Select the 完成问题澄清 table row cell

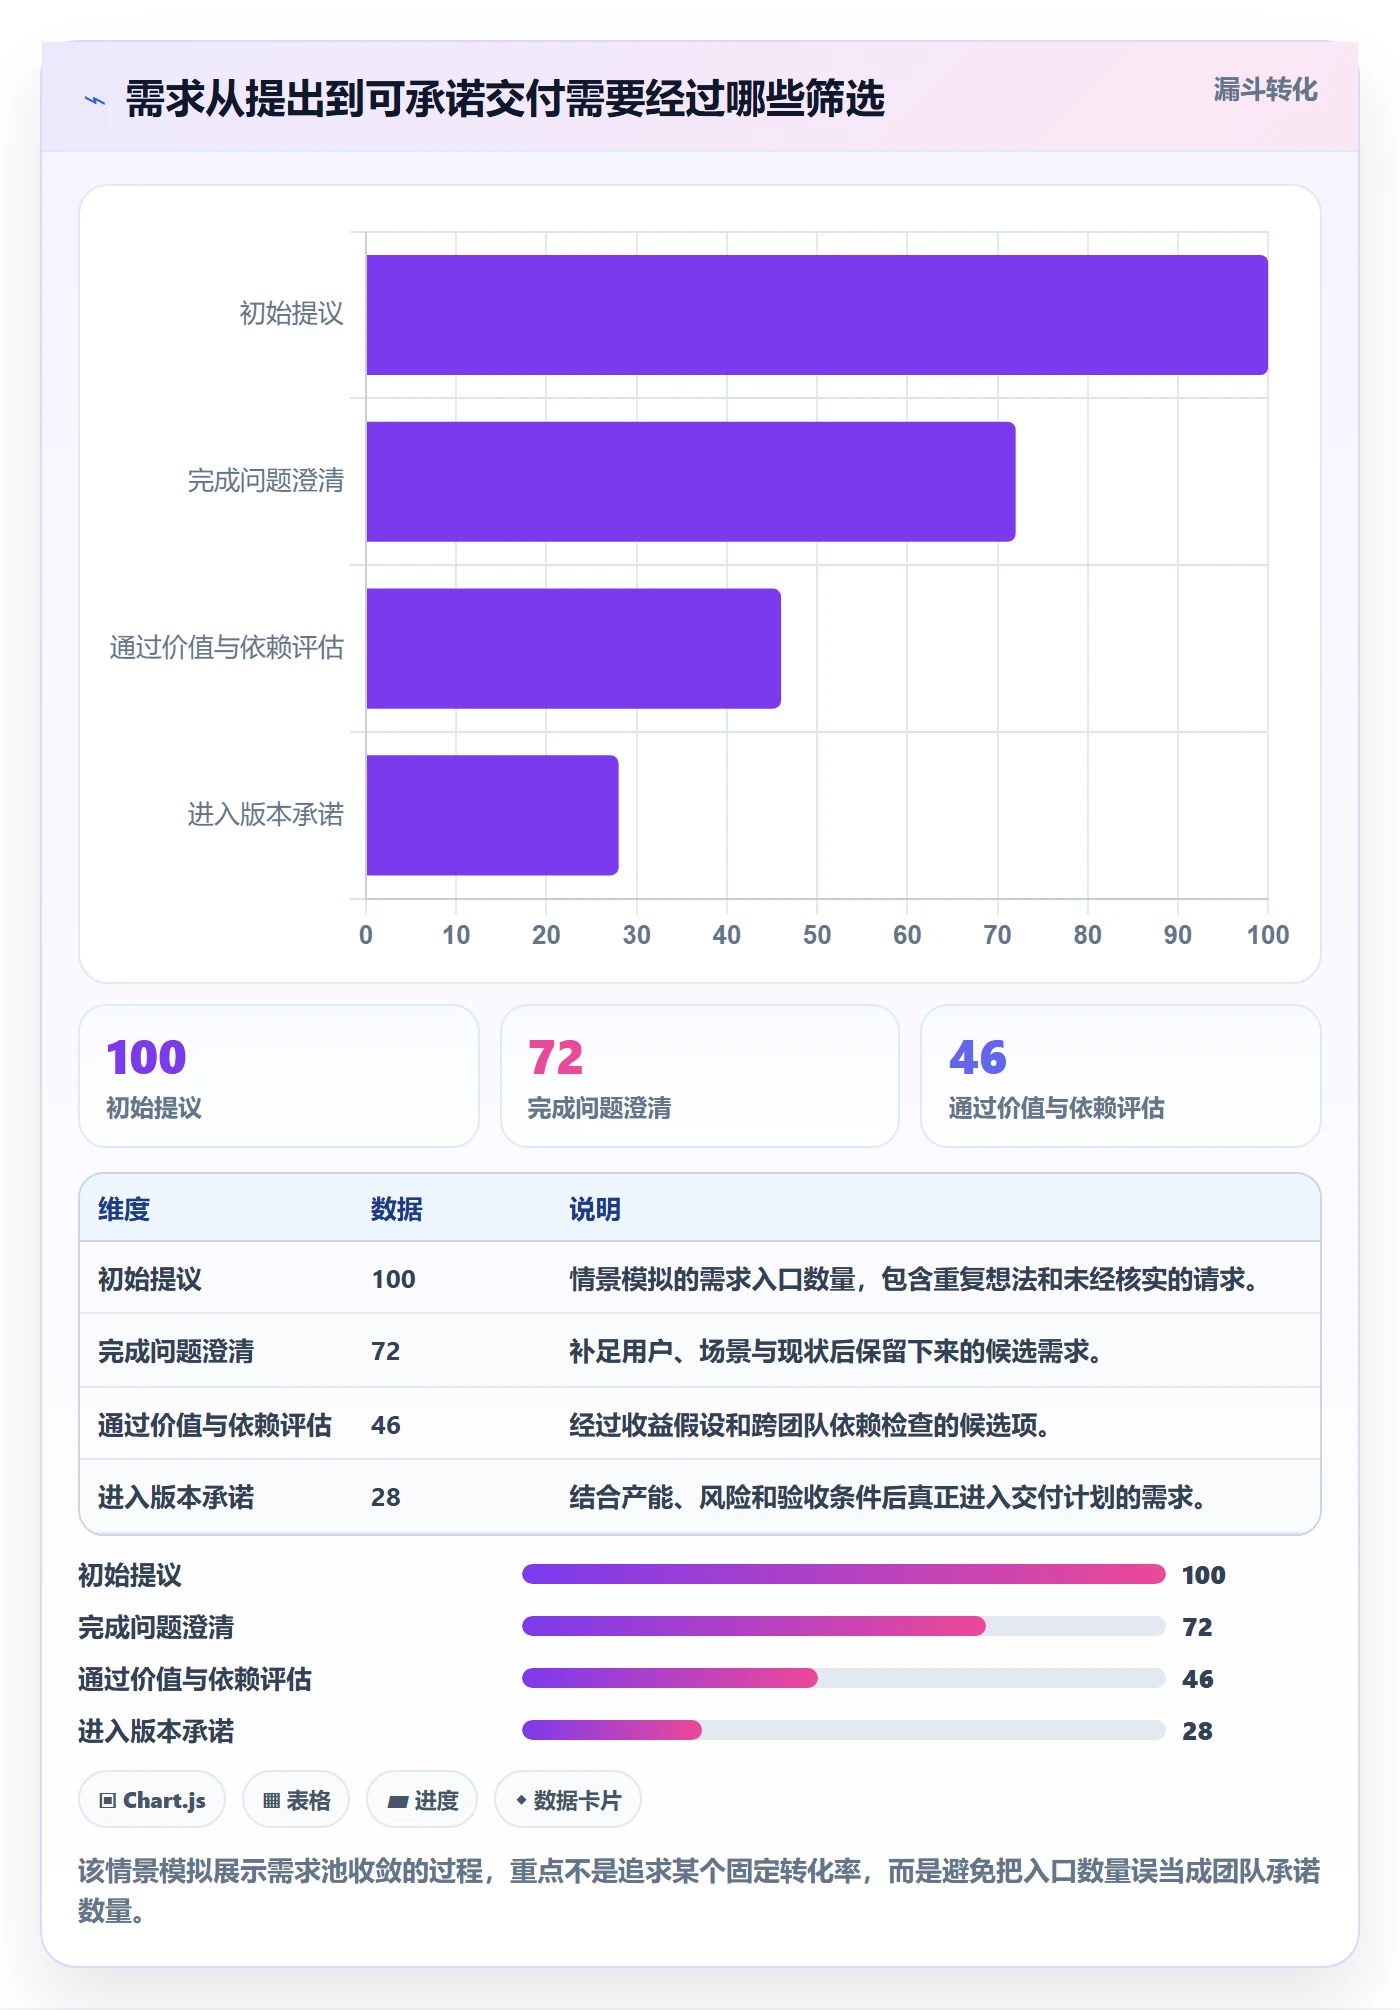click(176, 1351)
